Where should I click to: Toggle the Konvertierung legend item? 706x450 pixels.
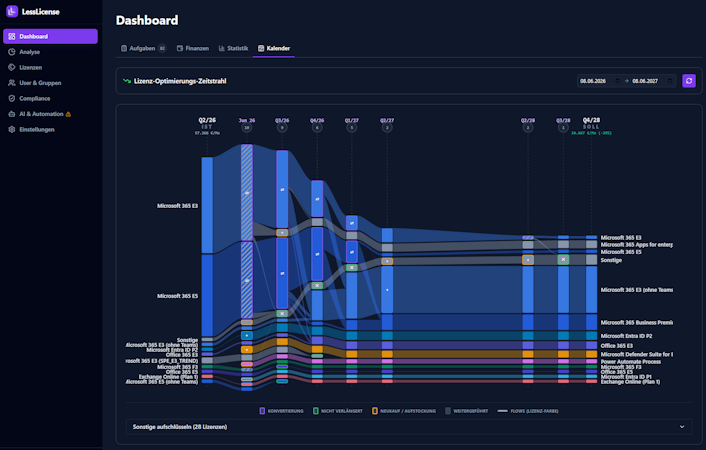click(x=281, y=411)
